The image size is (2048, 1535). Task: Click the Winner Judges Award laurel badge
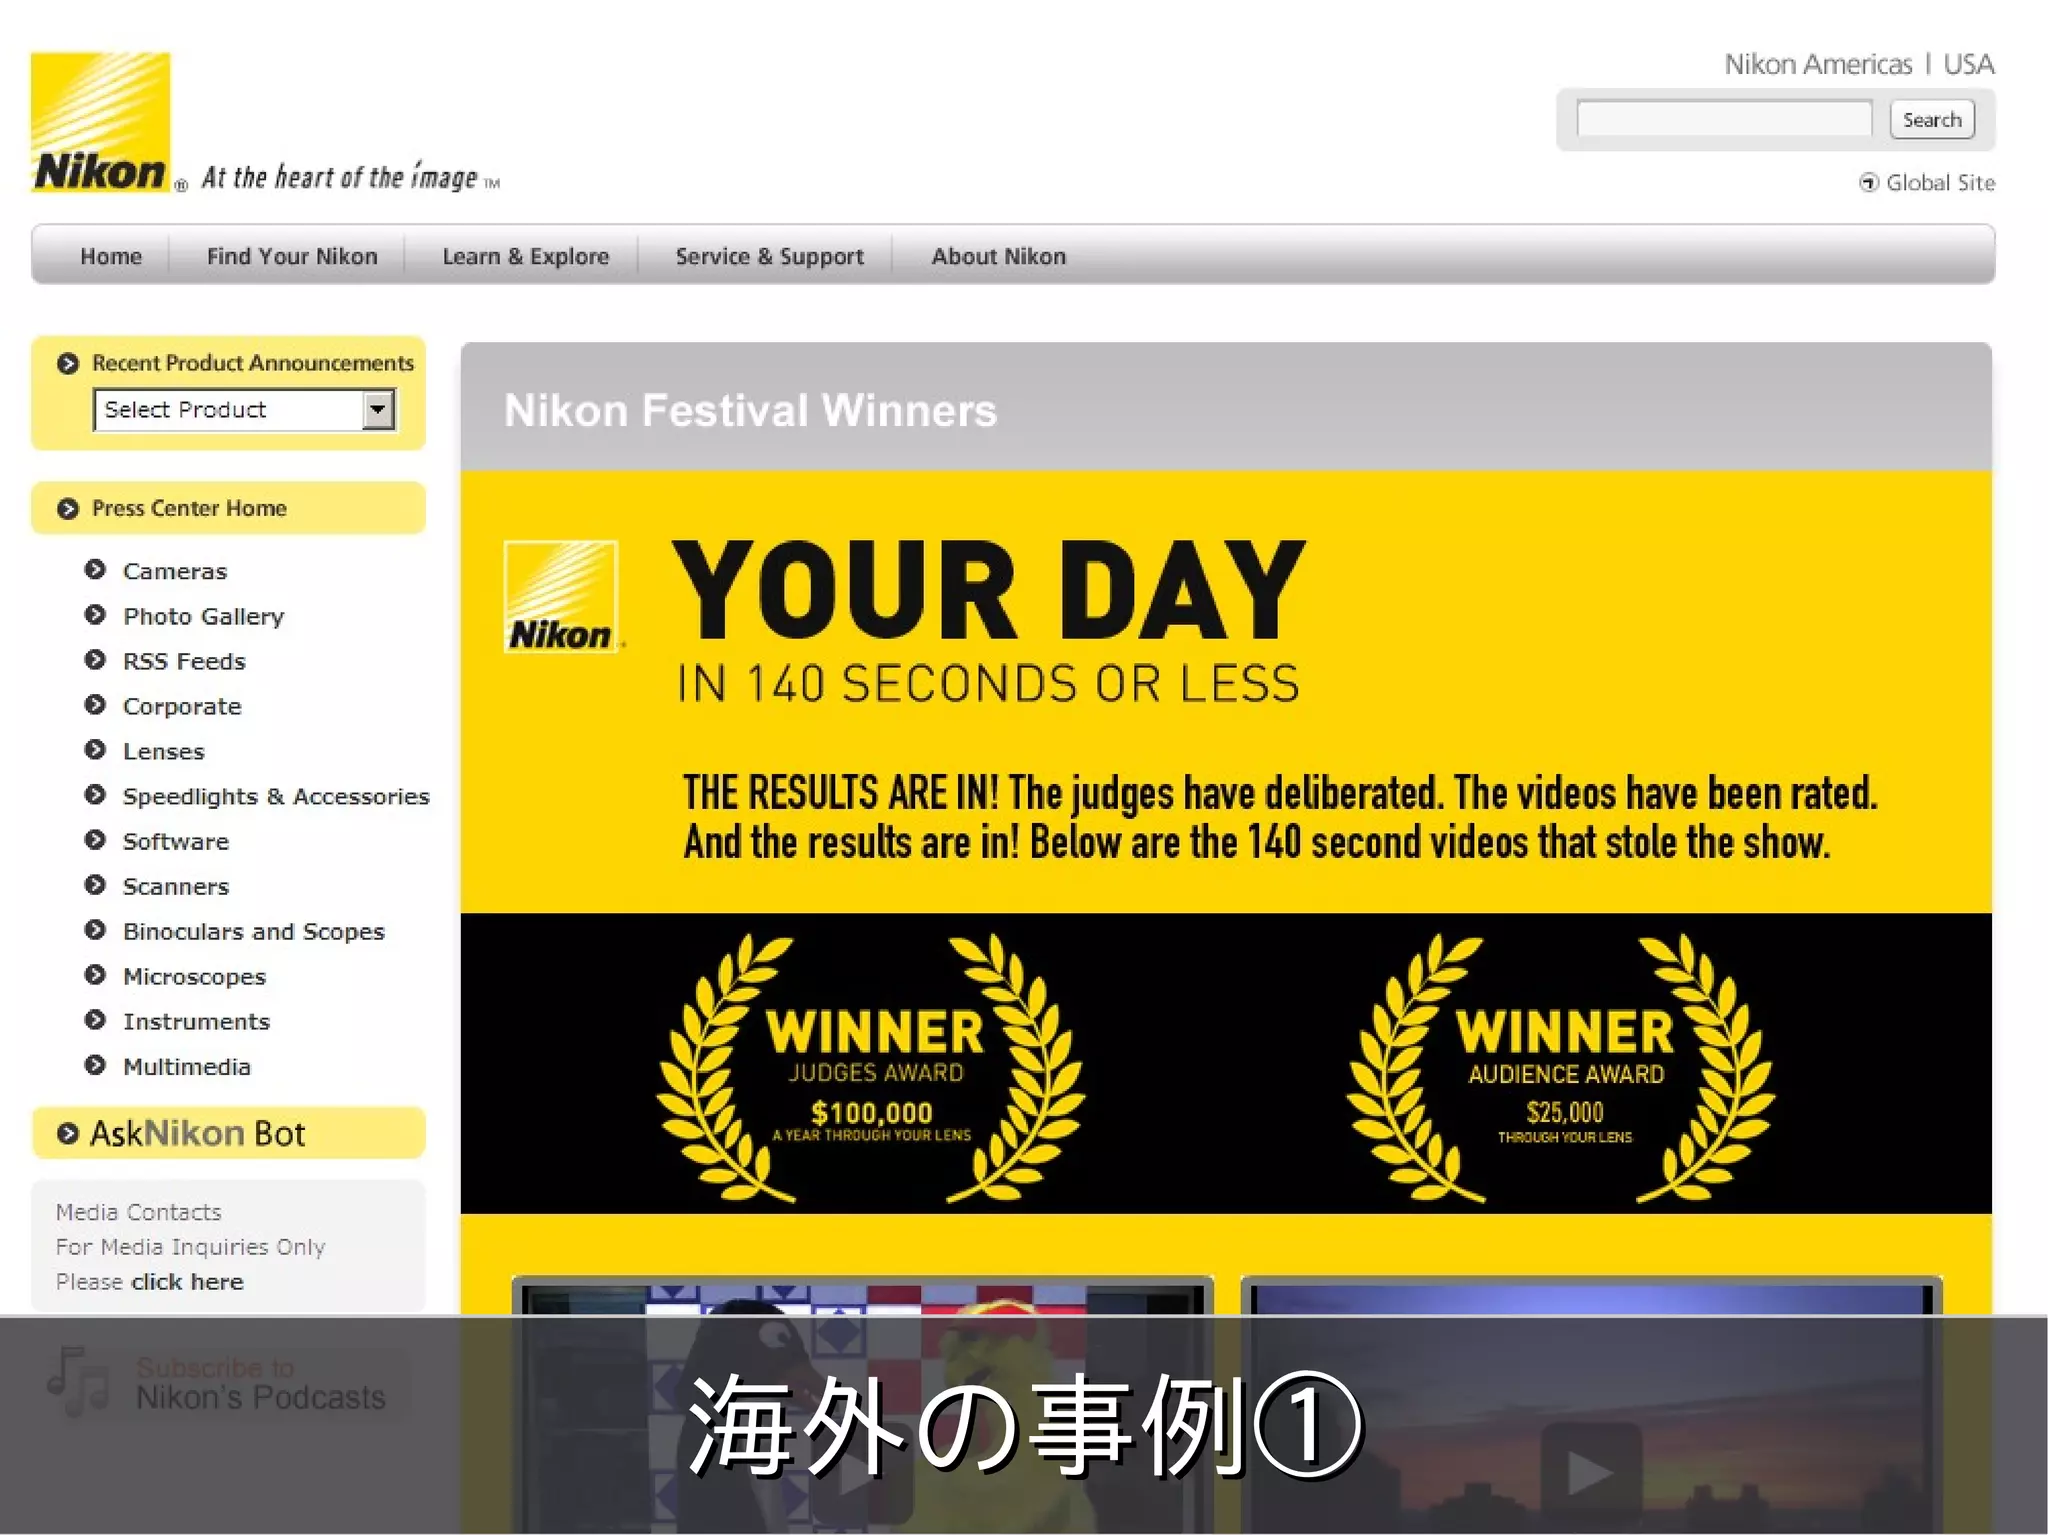871,1067
